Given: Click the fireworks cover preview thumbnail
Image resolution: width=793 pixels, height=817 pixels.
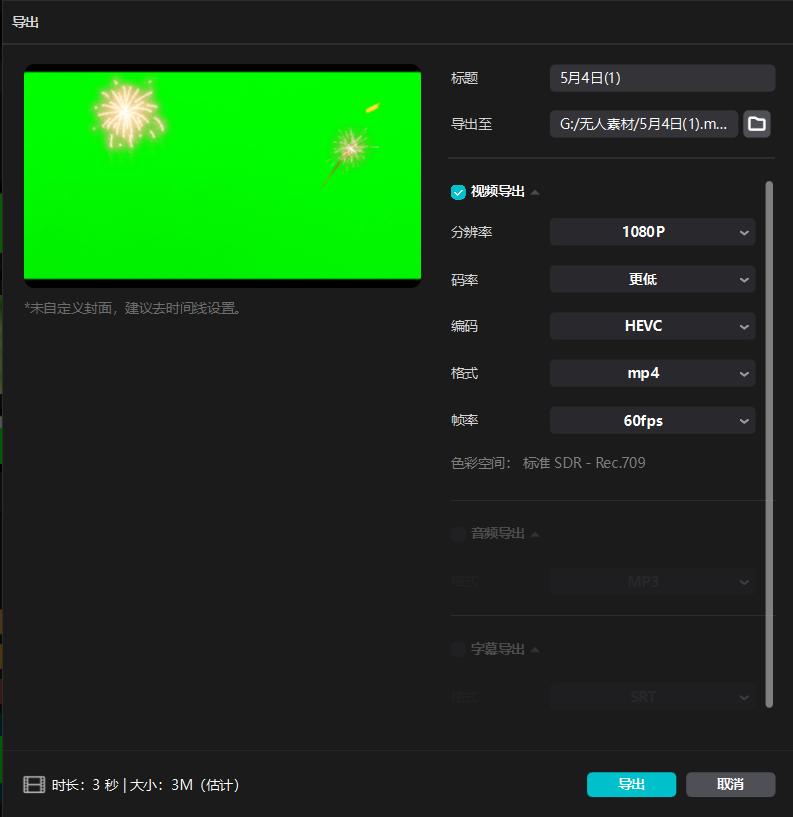Looking at the screenshot, I should pos(223,176).
